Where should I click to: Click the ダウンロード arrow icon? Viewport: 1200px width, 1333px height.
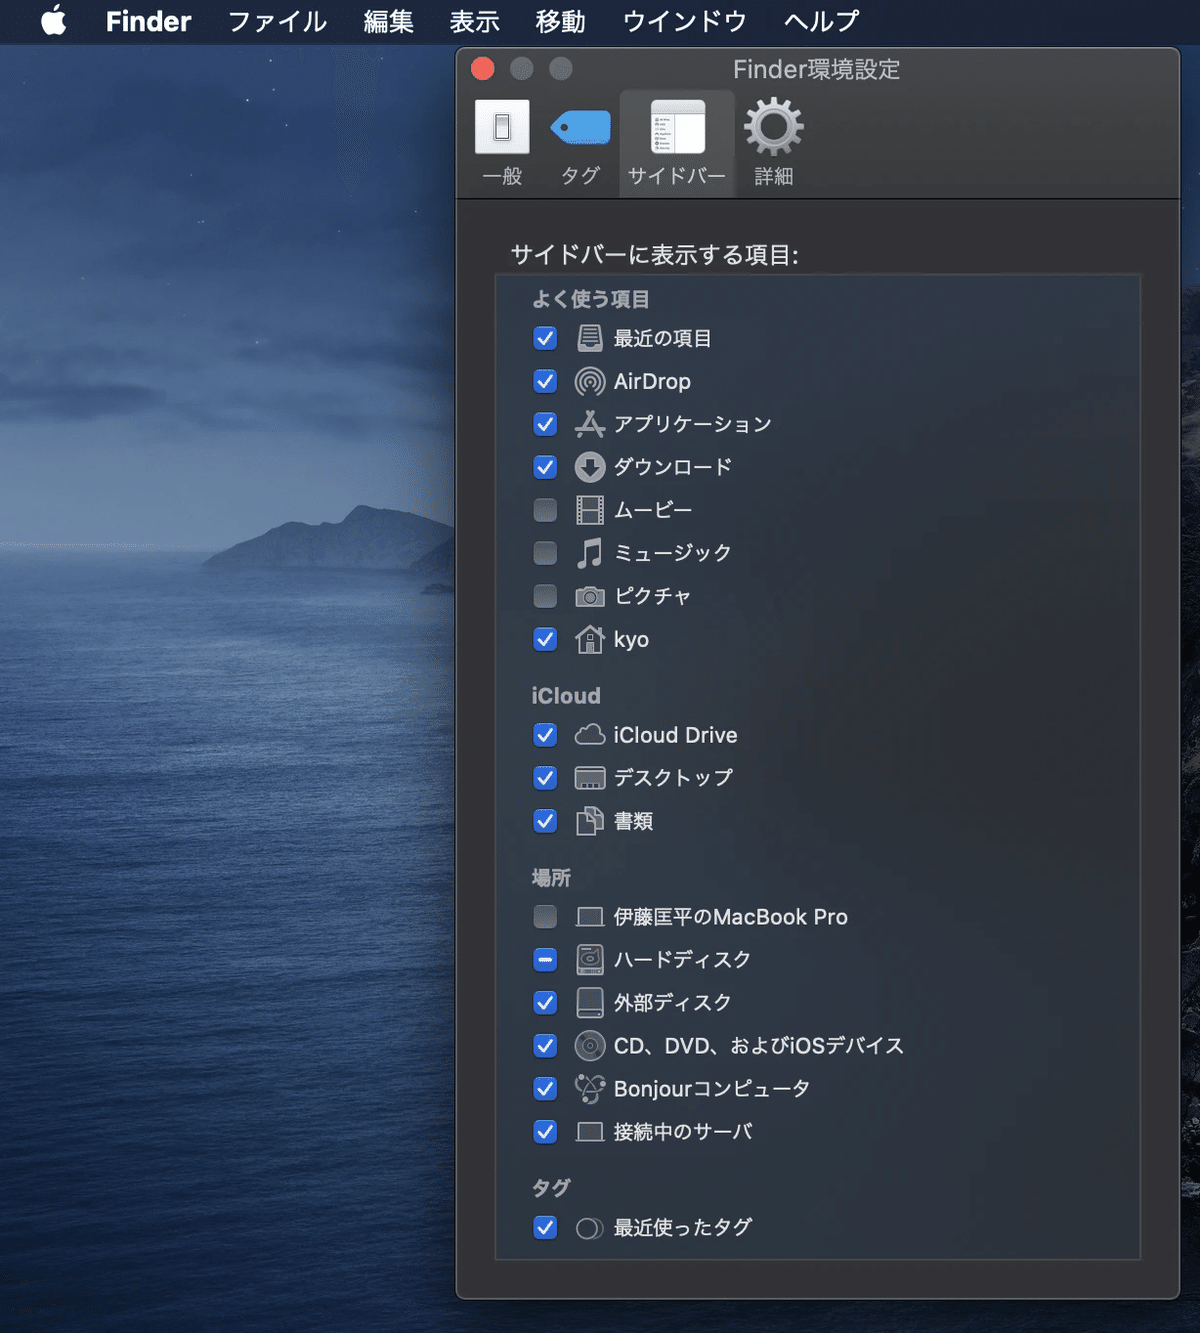coord(590,467)
